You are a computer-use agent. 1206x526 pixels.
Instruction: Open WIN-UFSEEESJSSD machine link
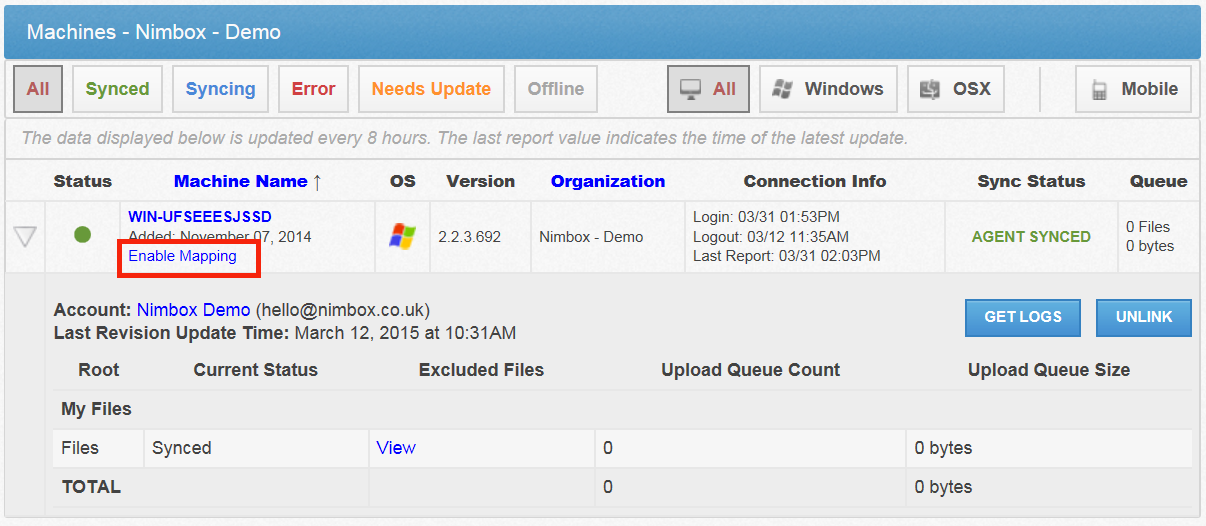pyautogui.click(x=200, y=216)
